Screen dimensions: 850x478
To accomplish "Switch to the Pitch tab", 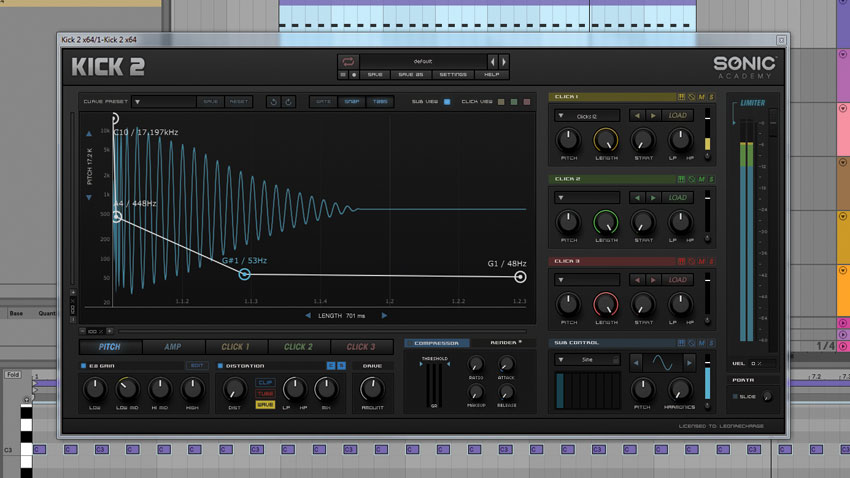I will 110,347.
